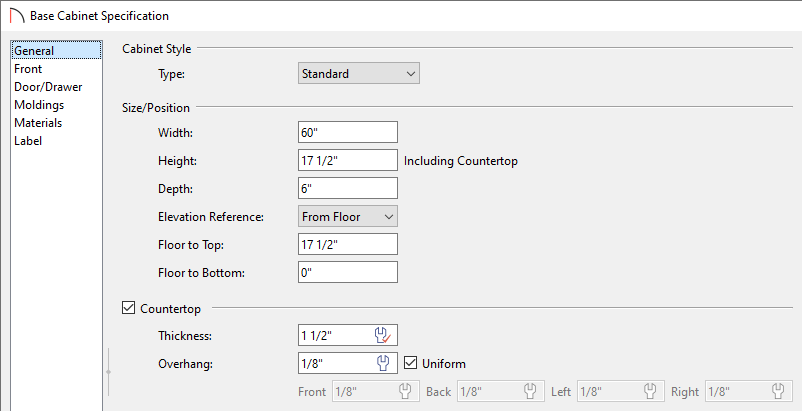Click the Height input field
This screenshot has height=411, width=802.
tap(347, 161)
